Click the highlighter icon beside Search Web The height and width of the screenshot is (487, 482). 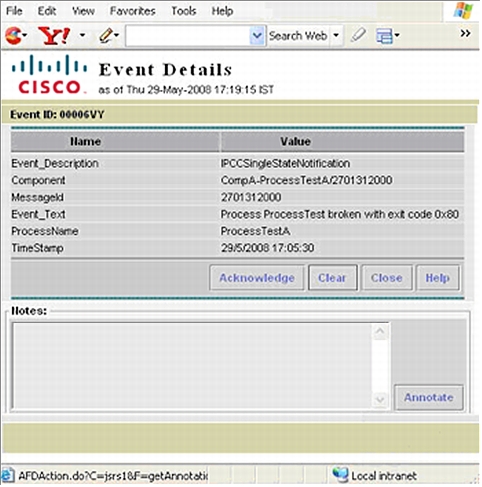pyautogui.click(x=358, y=35)
